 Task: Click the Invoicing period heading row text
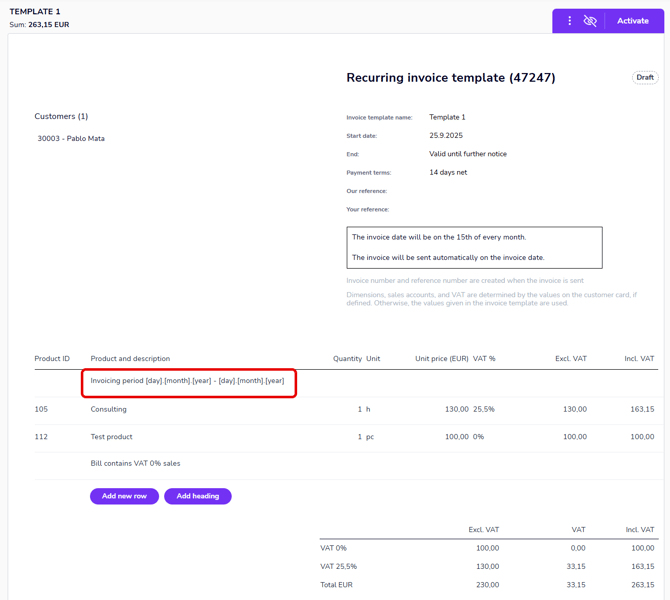(187, 381)
